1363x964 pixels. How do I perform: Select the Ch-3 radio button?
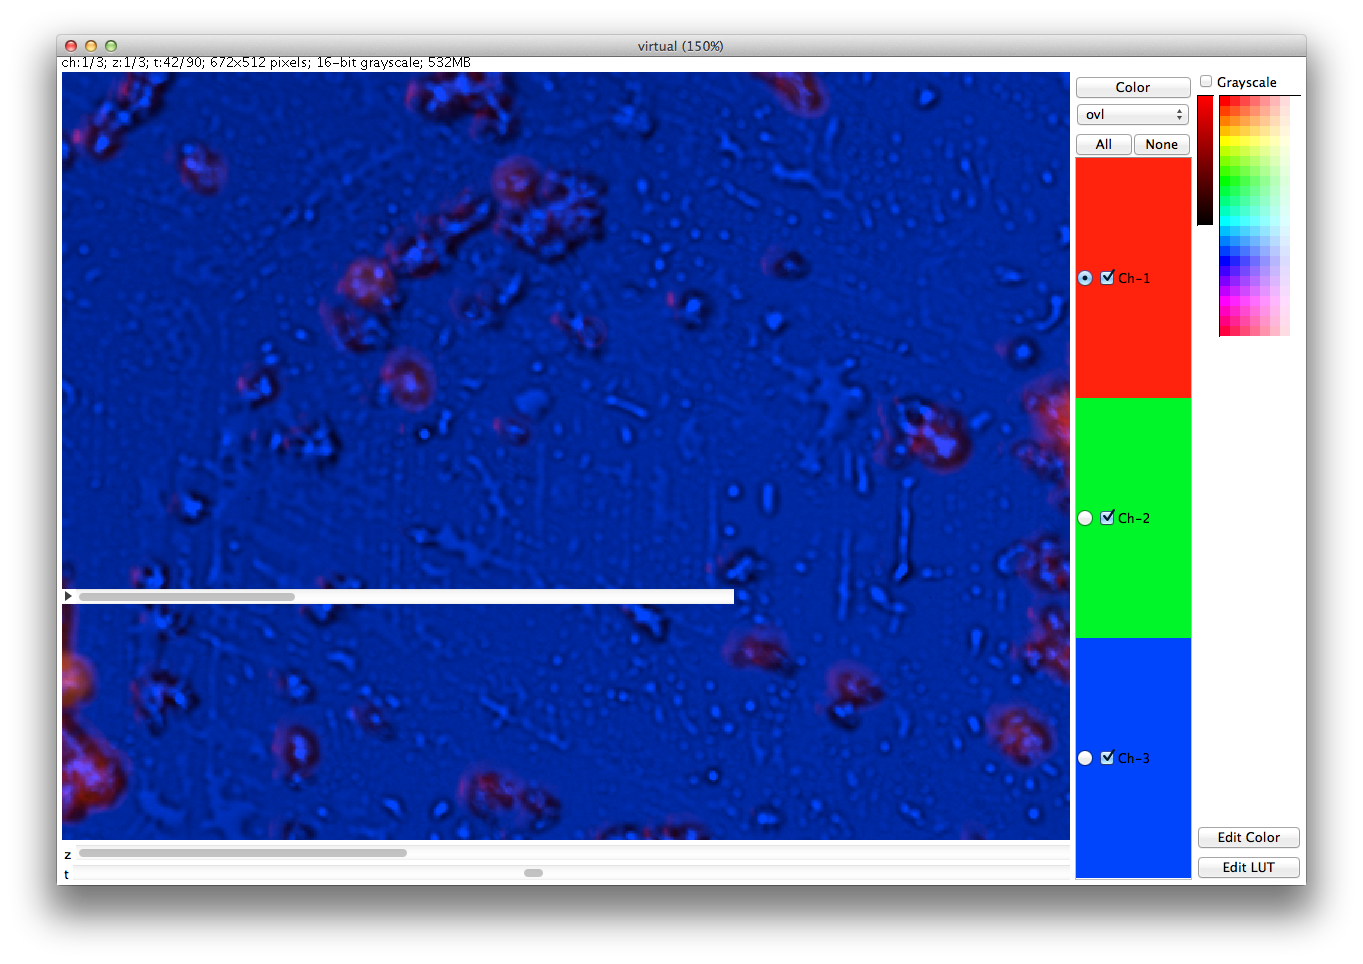1085,758
